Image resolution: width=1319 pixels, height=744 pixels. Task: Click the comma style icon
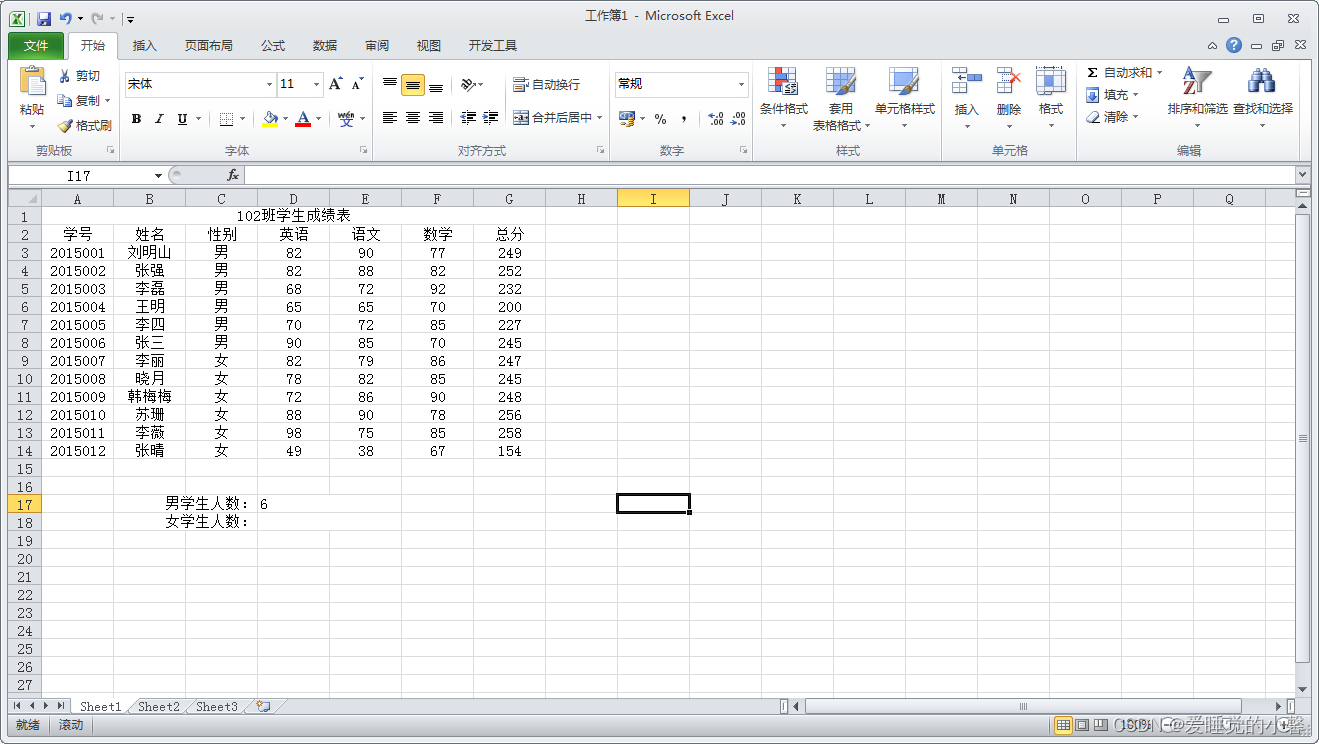pos(683,119)
